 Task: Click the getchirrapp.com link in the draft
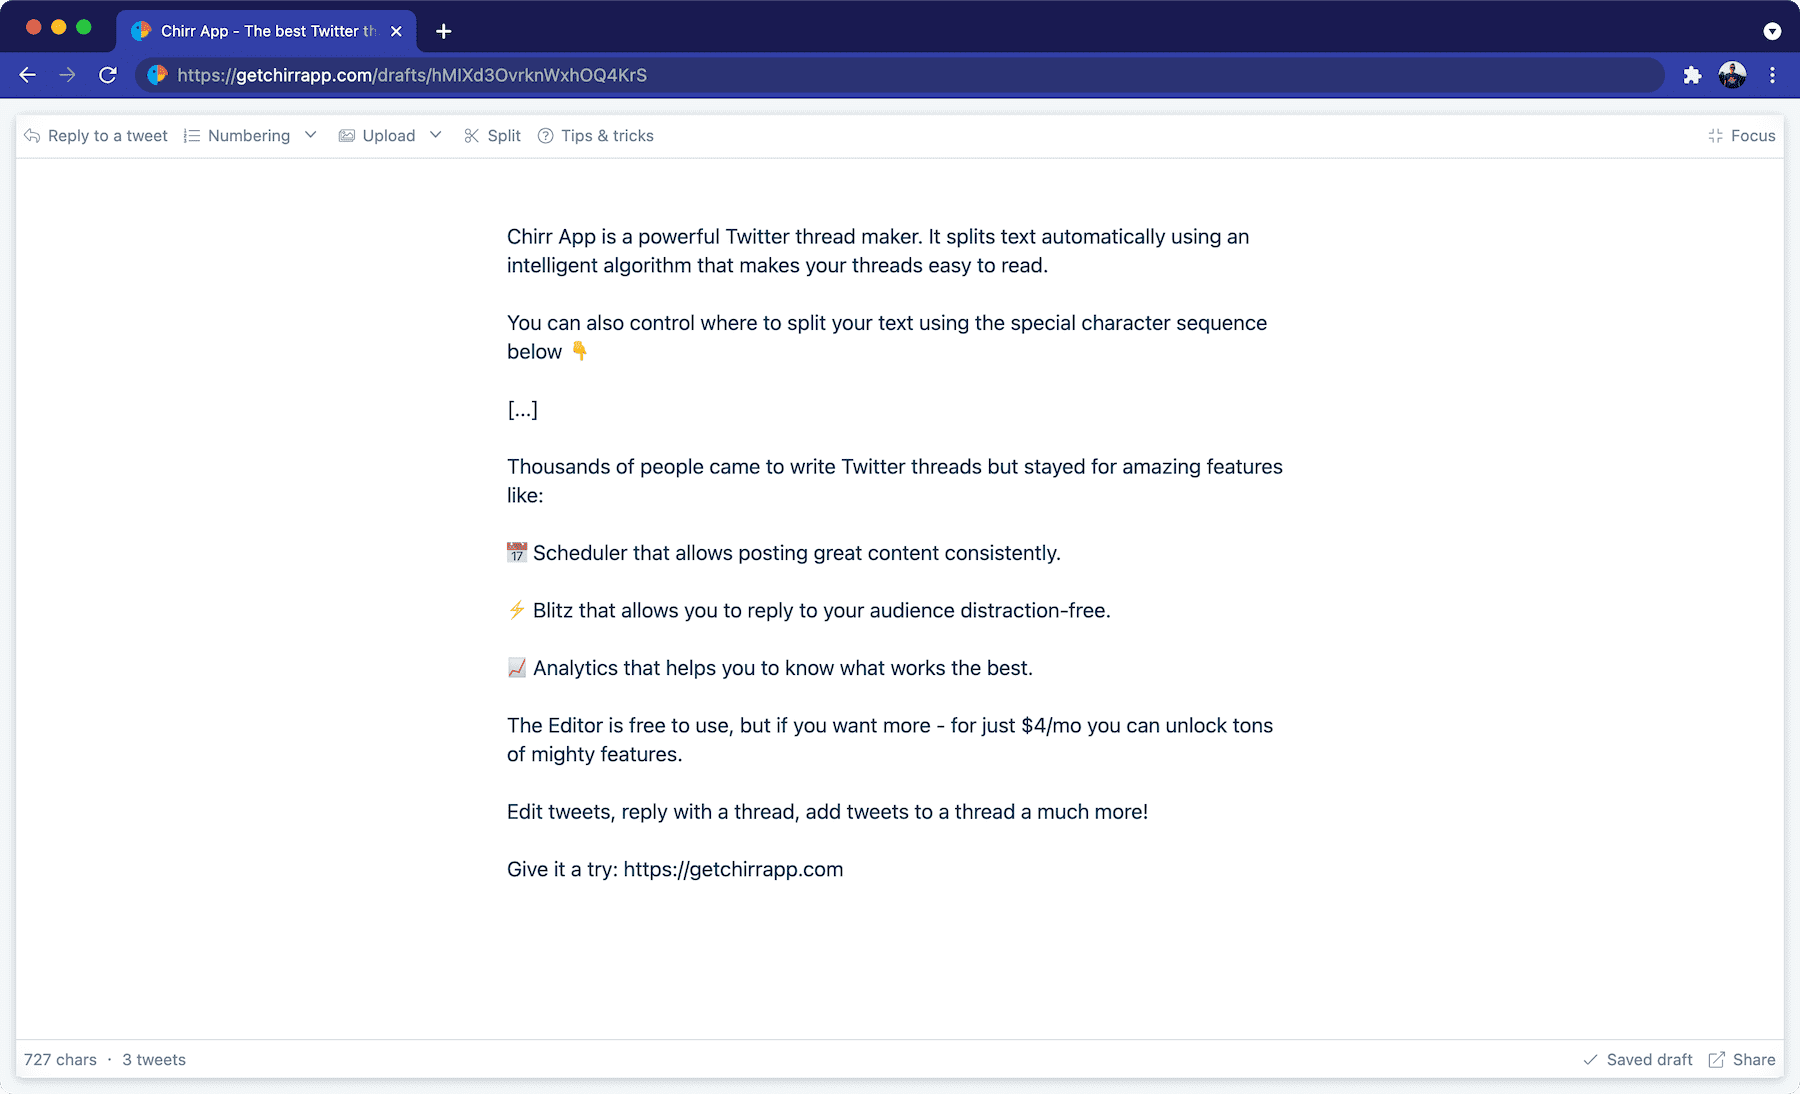point(733,869)
